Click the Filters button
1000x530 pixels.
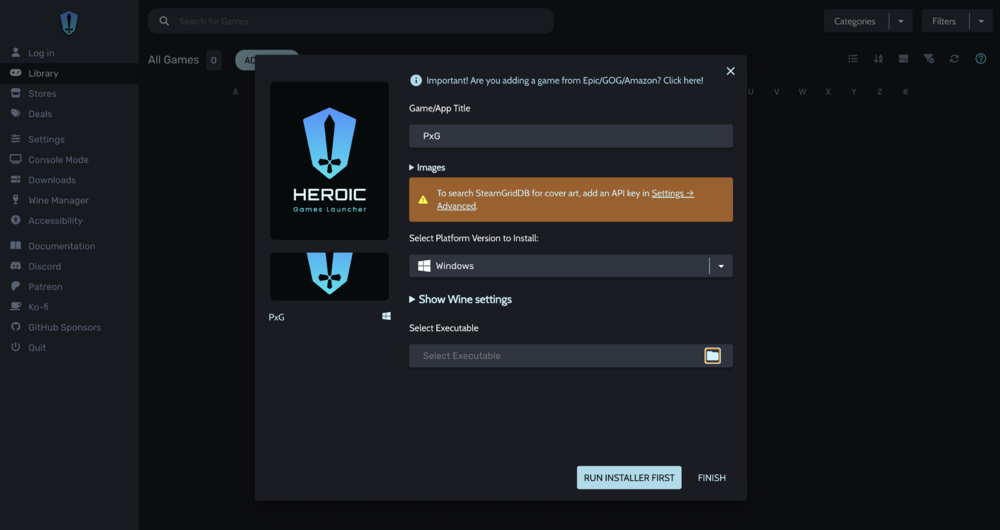(x=944, y=21)
